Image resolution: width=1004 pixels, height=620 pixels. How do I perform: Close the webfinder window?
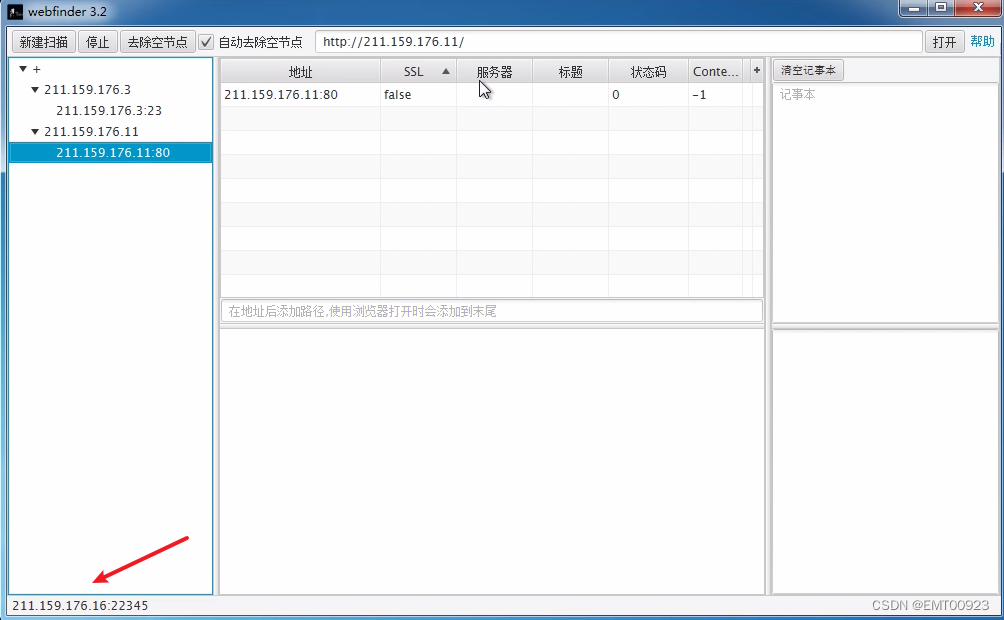coord(978,8)
